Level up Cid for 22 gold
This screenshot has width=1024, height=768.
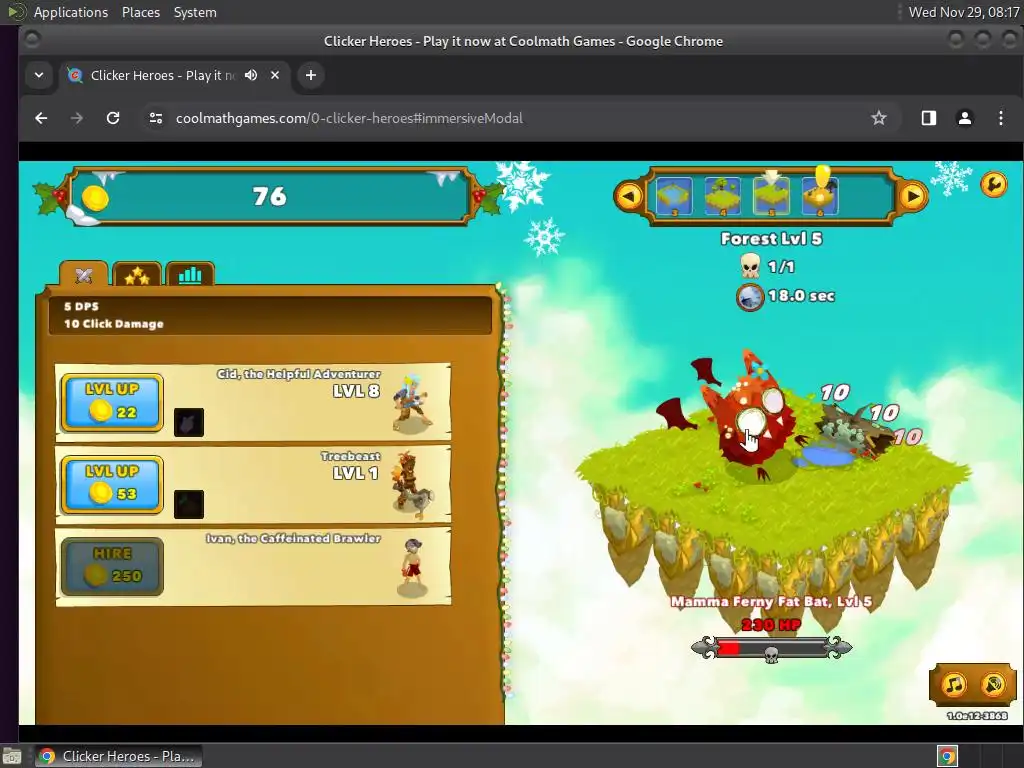(112, 402)
